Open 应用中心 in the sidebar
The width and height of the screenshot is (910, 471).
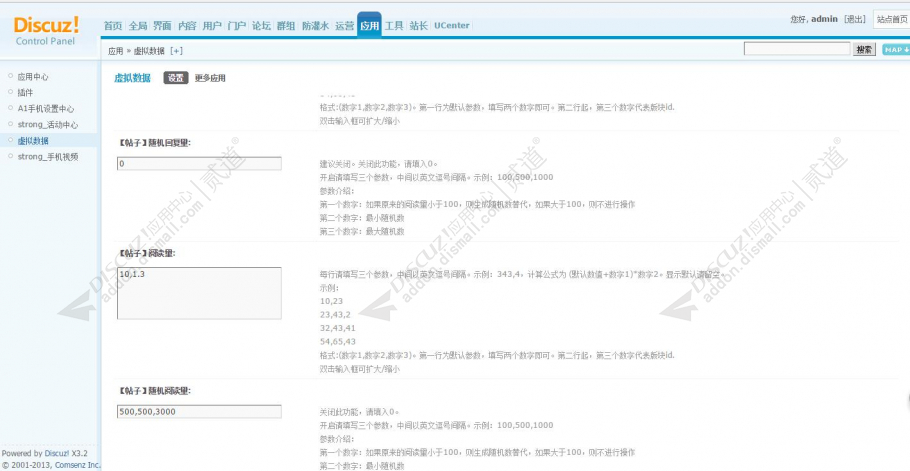point(33,77)
